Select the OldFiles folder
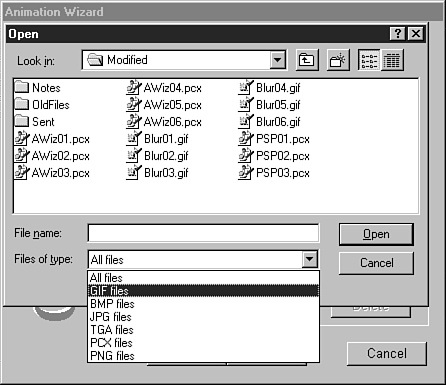Image resolution: width=446 pixels, height=385 pixels. point(42,105)
